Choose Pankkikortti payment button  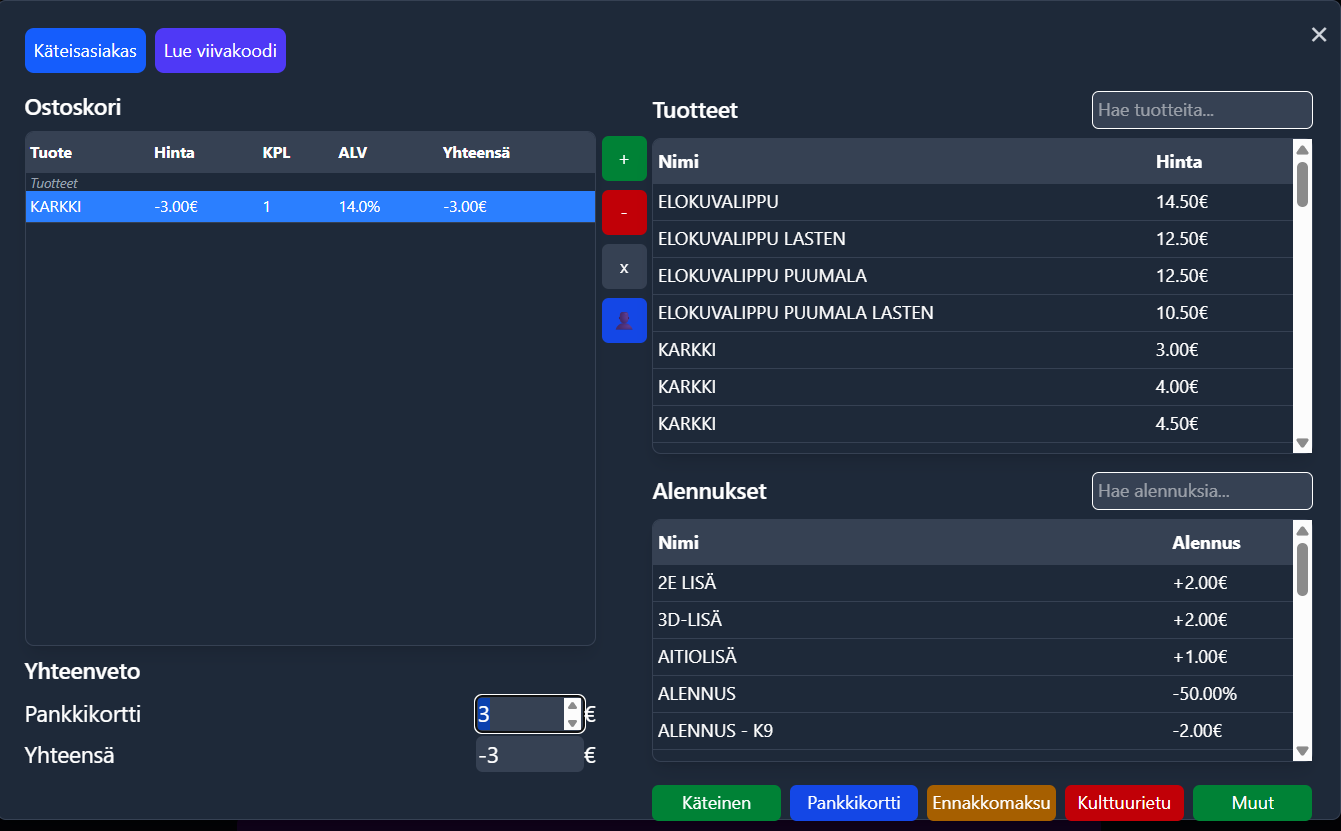point(854,803)
